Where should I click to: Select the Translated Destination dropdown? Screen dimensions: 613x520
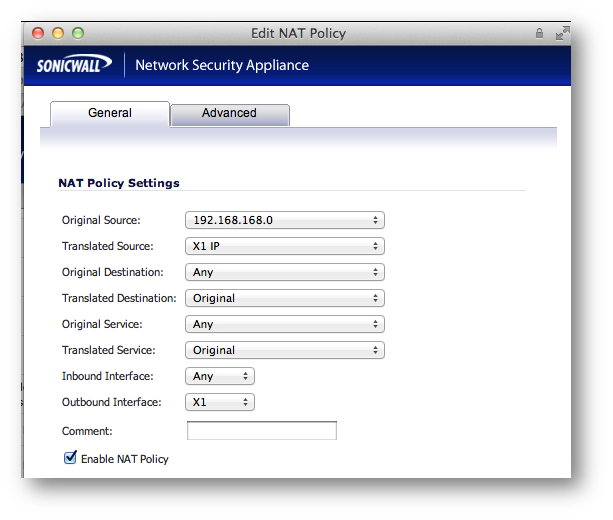click(x=284, y=298)
